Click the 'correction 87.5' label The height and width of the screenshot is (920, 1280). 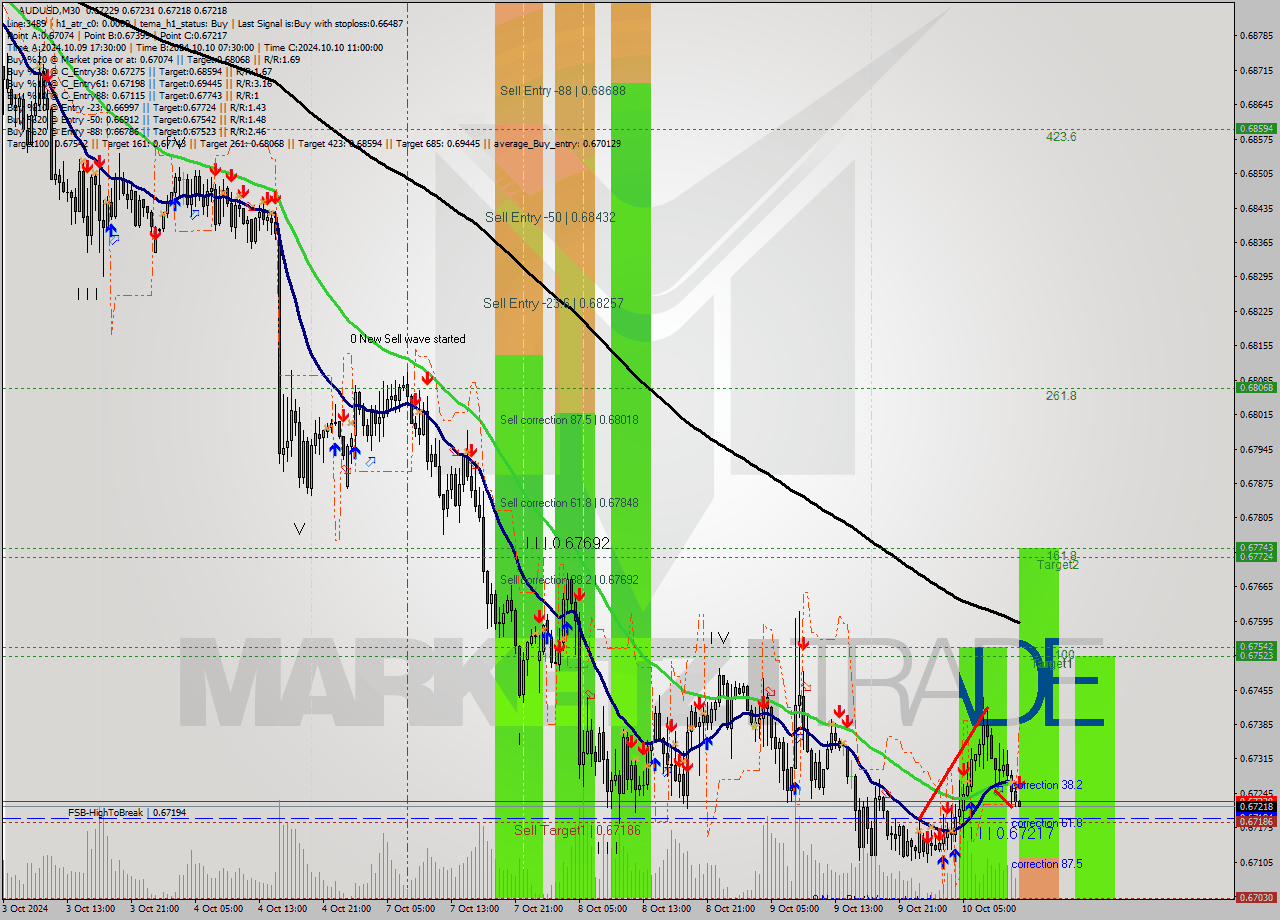pyautogui.click(x=1047, y=864)
